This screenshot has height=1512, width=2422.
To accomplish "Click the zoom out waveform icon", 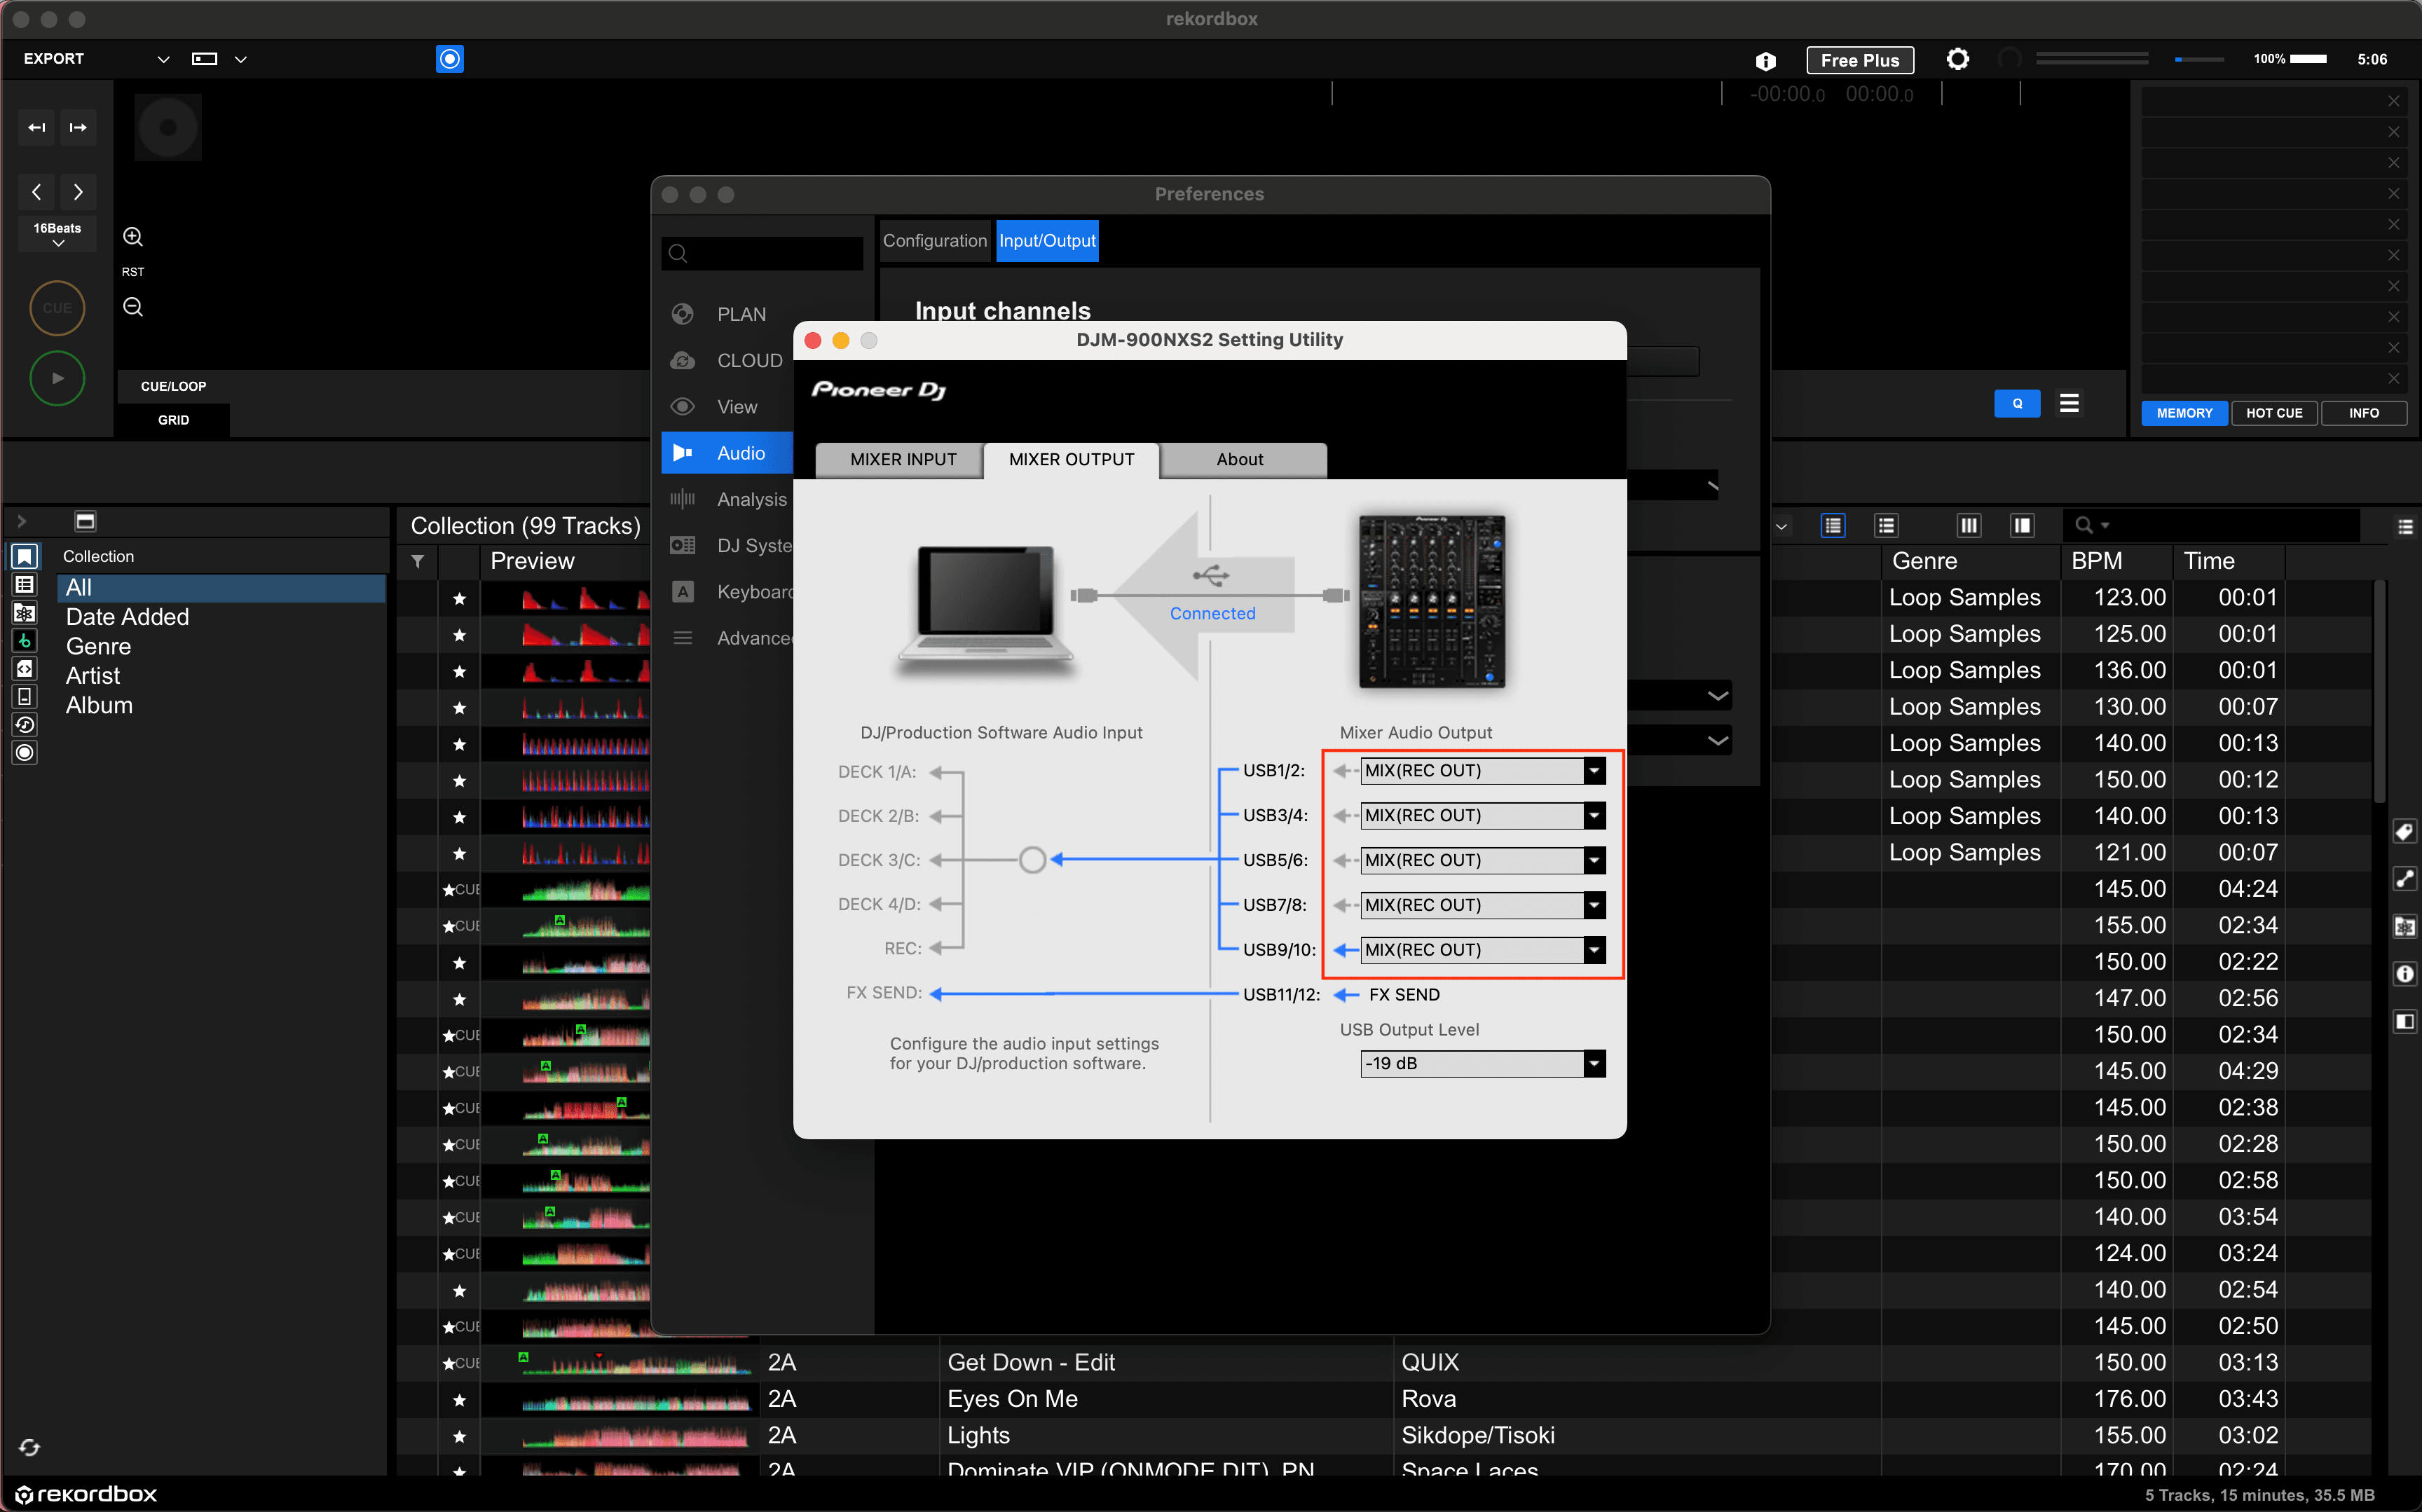I will point(133,307).
